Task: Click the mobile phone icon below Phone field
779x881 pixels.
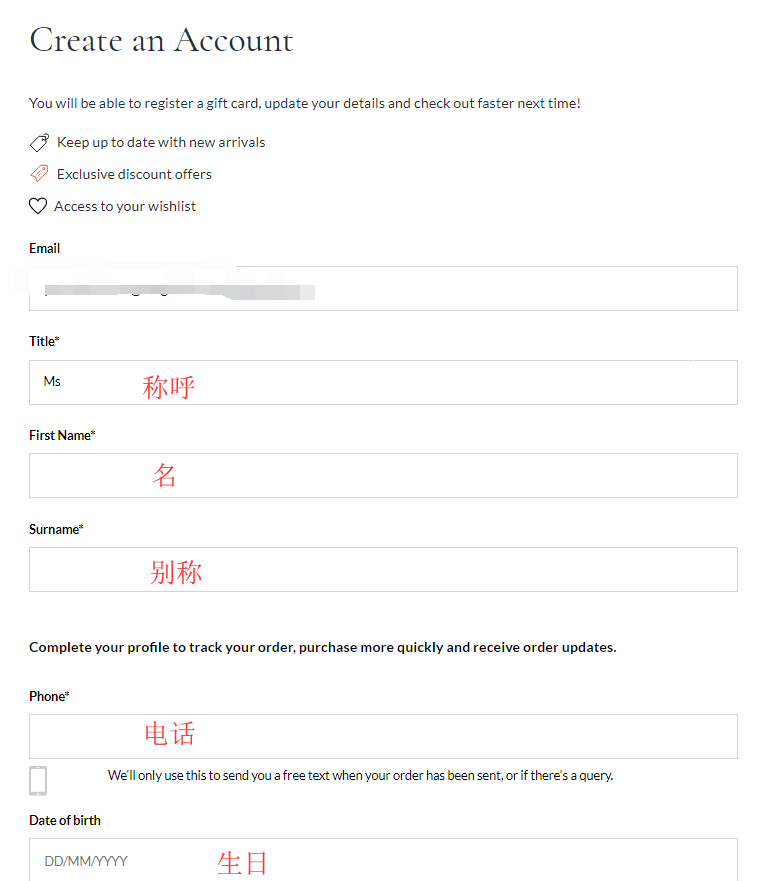Action: pos(38,780)
